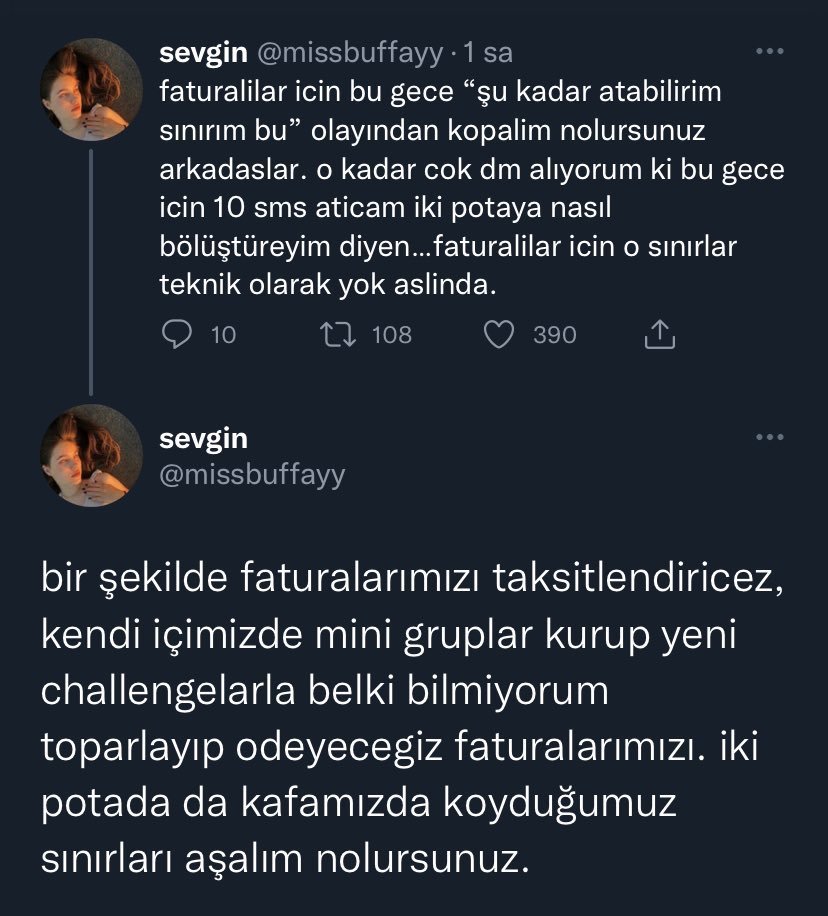Click the like count of 390
Image resolution: width=828 pixels, height=916 pixels.
point(554,335)
